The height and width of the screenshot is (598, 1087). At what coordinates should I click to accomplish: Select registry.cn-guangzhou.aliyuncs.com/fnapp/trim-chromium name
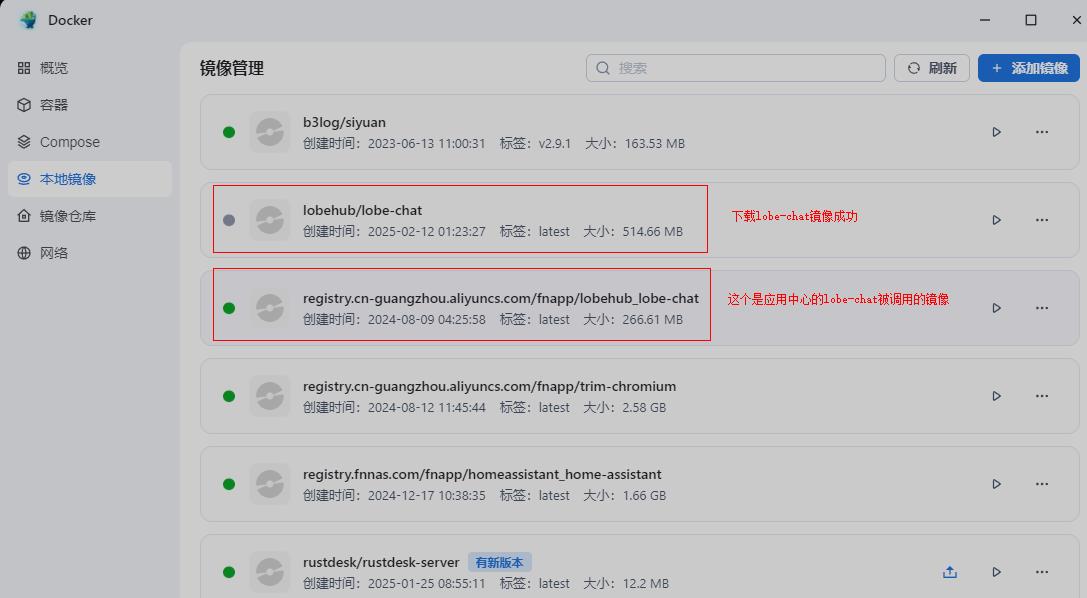489,386
